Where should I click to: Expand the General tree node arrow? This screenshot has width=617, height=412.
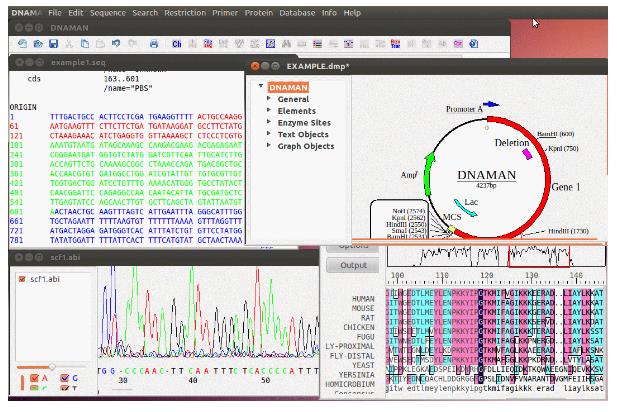269,98
